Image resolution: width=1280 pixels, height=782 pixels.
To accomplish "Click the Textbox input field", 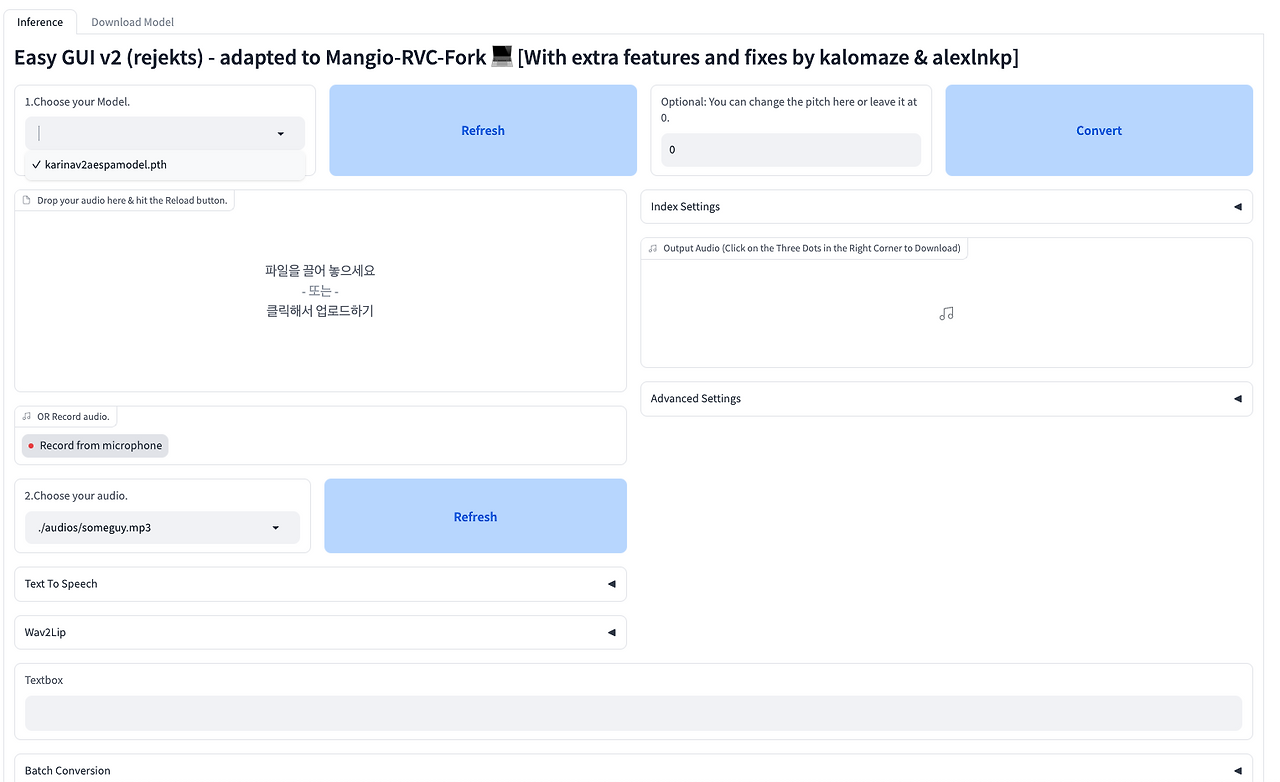I will (633, 713).
